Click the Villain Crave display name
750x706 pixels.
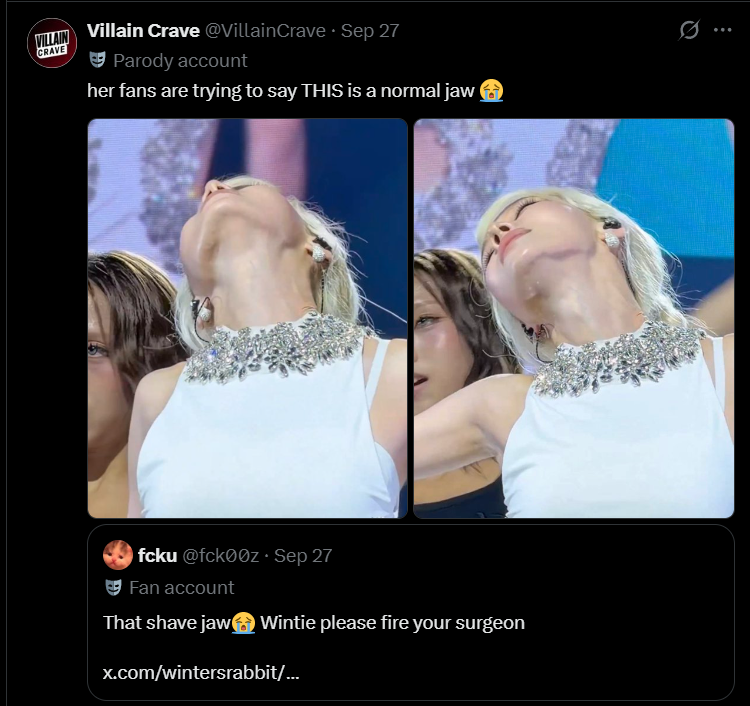coord(143,31)
